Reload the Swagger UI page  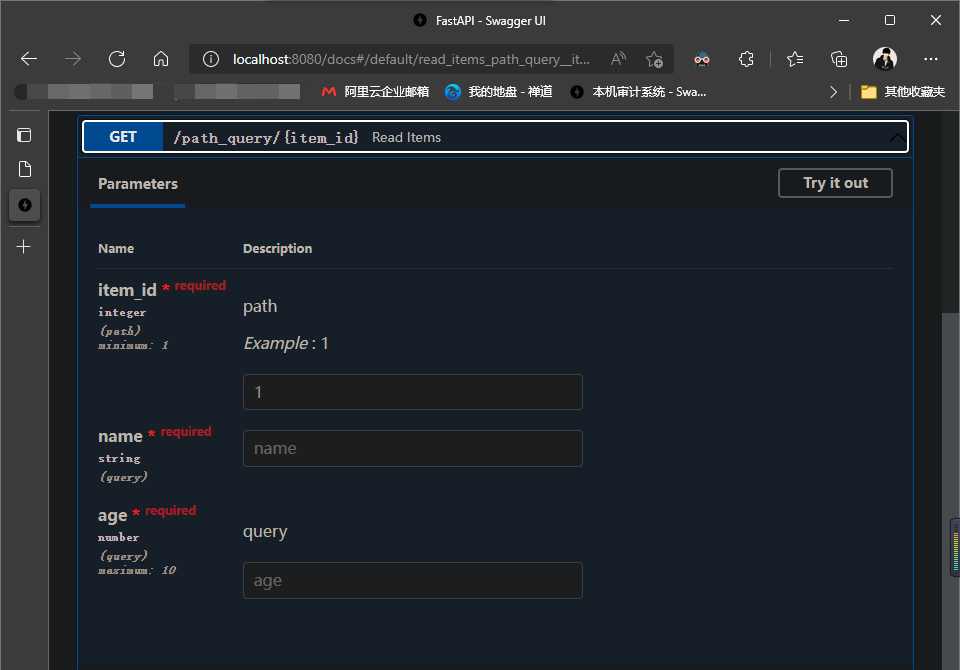[x=117, y=59]
